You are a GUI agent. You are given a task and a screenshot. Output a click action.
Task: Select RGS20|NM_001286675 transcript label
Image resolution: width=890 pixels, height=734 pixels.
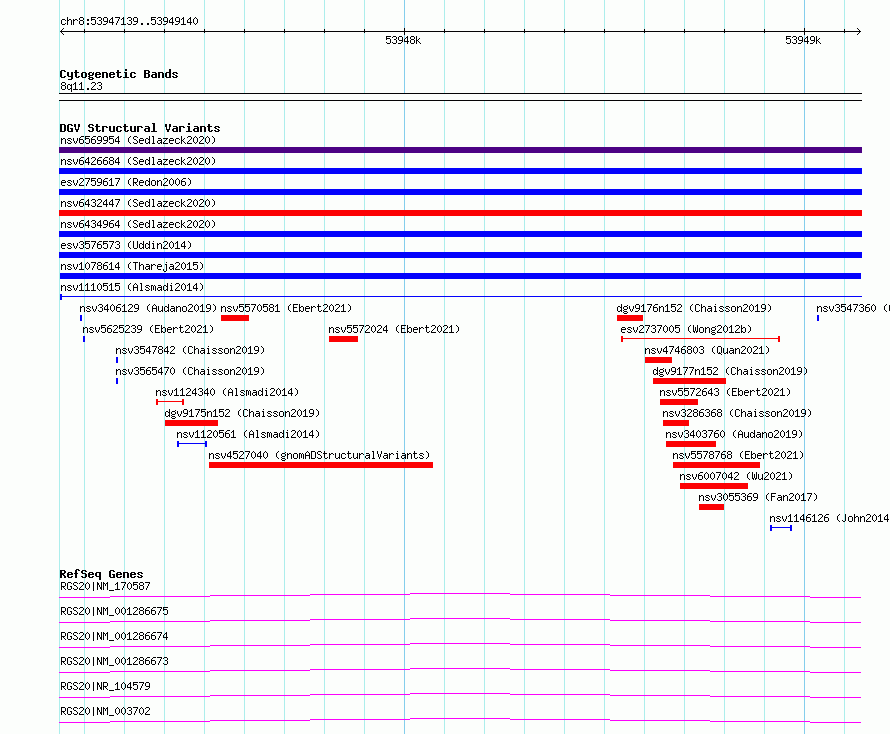pyautogui.click(x=114, y=611)
